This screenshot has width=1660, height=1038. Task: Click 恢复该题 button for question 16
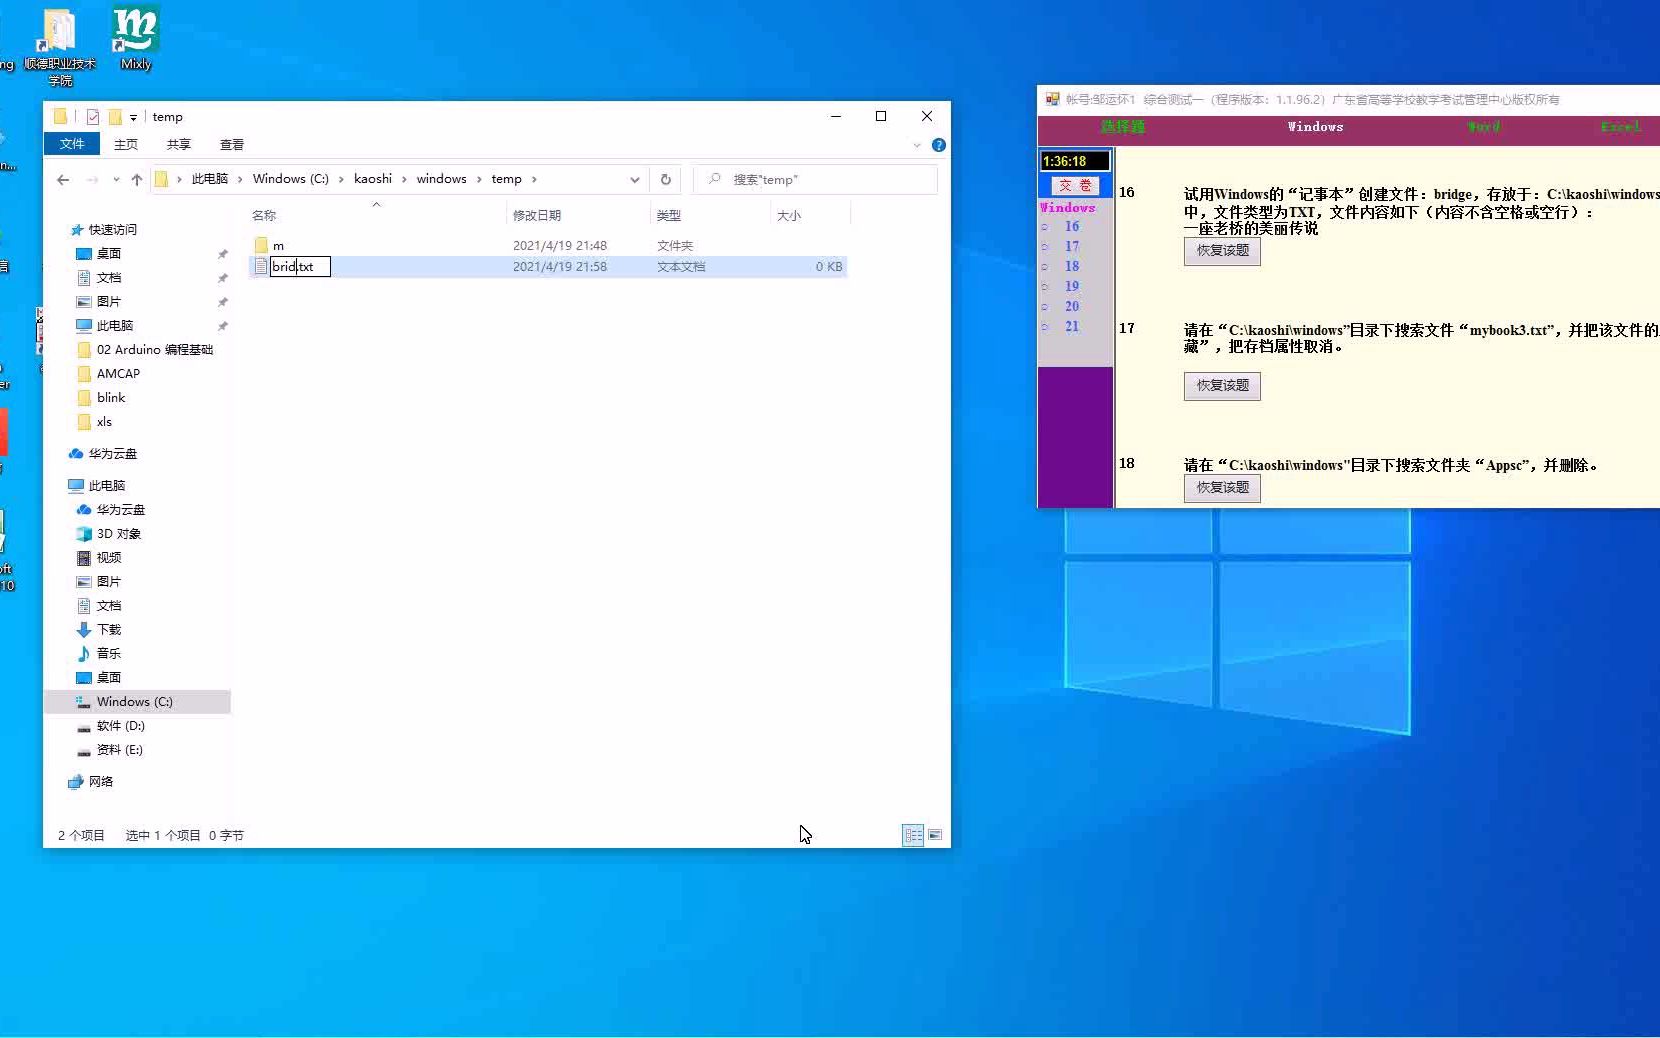pyautogui.click(x=1222, y=251)
